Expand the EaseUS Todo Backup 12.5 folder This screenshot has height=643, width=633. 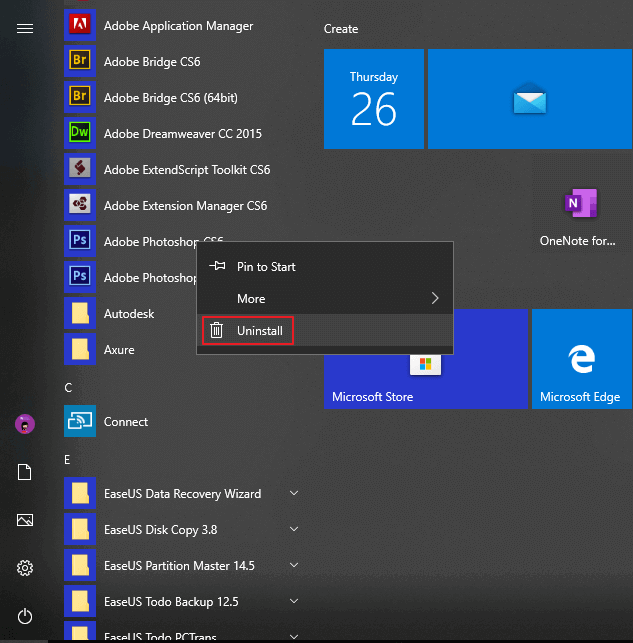click(x=294, y=602)
